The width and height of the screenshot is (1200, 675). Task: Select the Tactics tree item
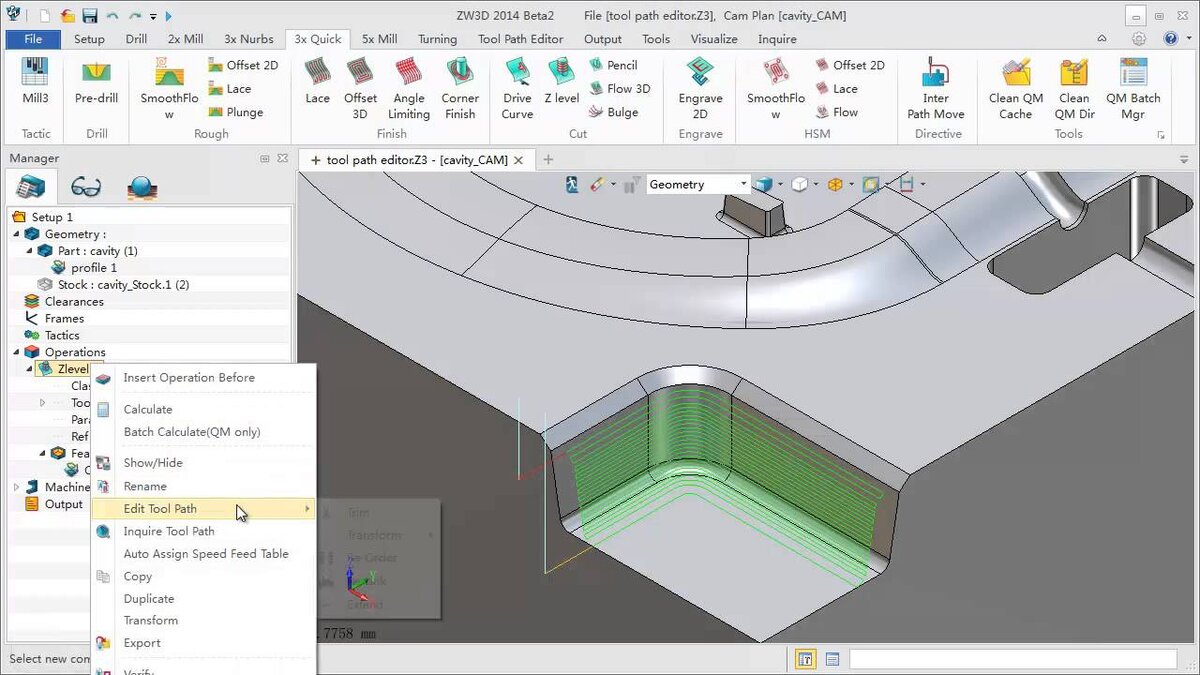tap(52, 336)
